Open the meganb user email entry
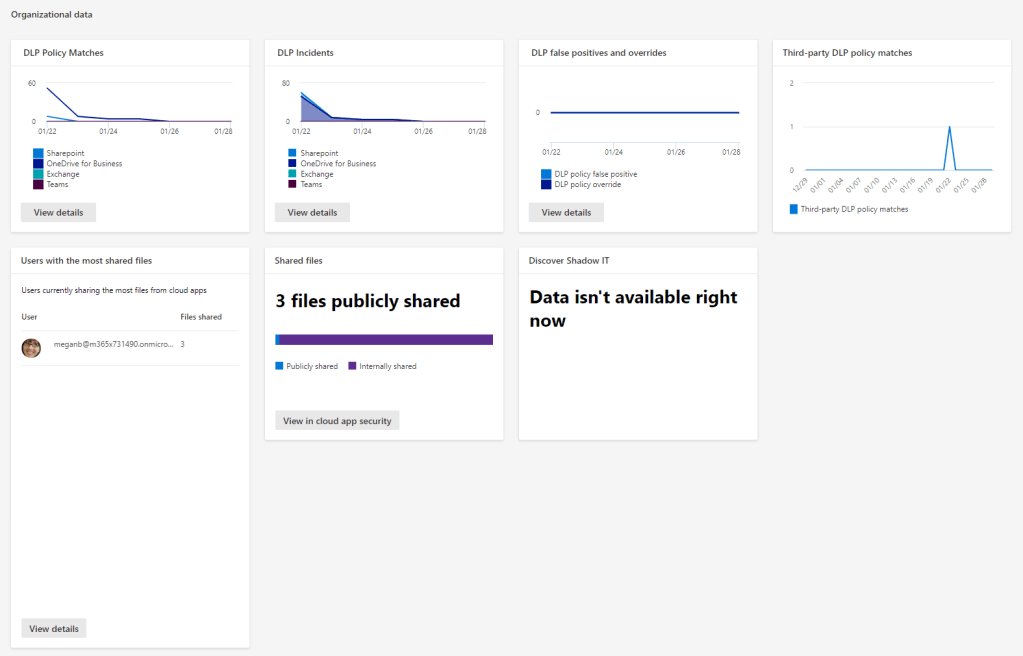 coord(113,344)
